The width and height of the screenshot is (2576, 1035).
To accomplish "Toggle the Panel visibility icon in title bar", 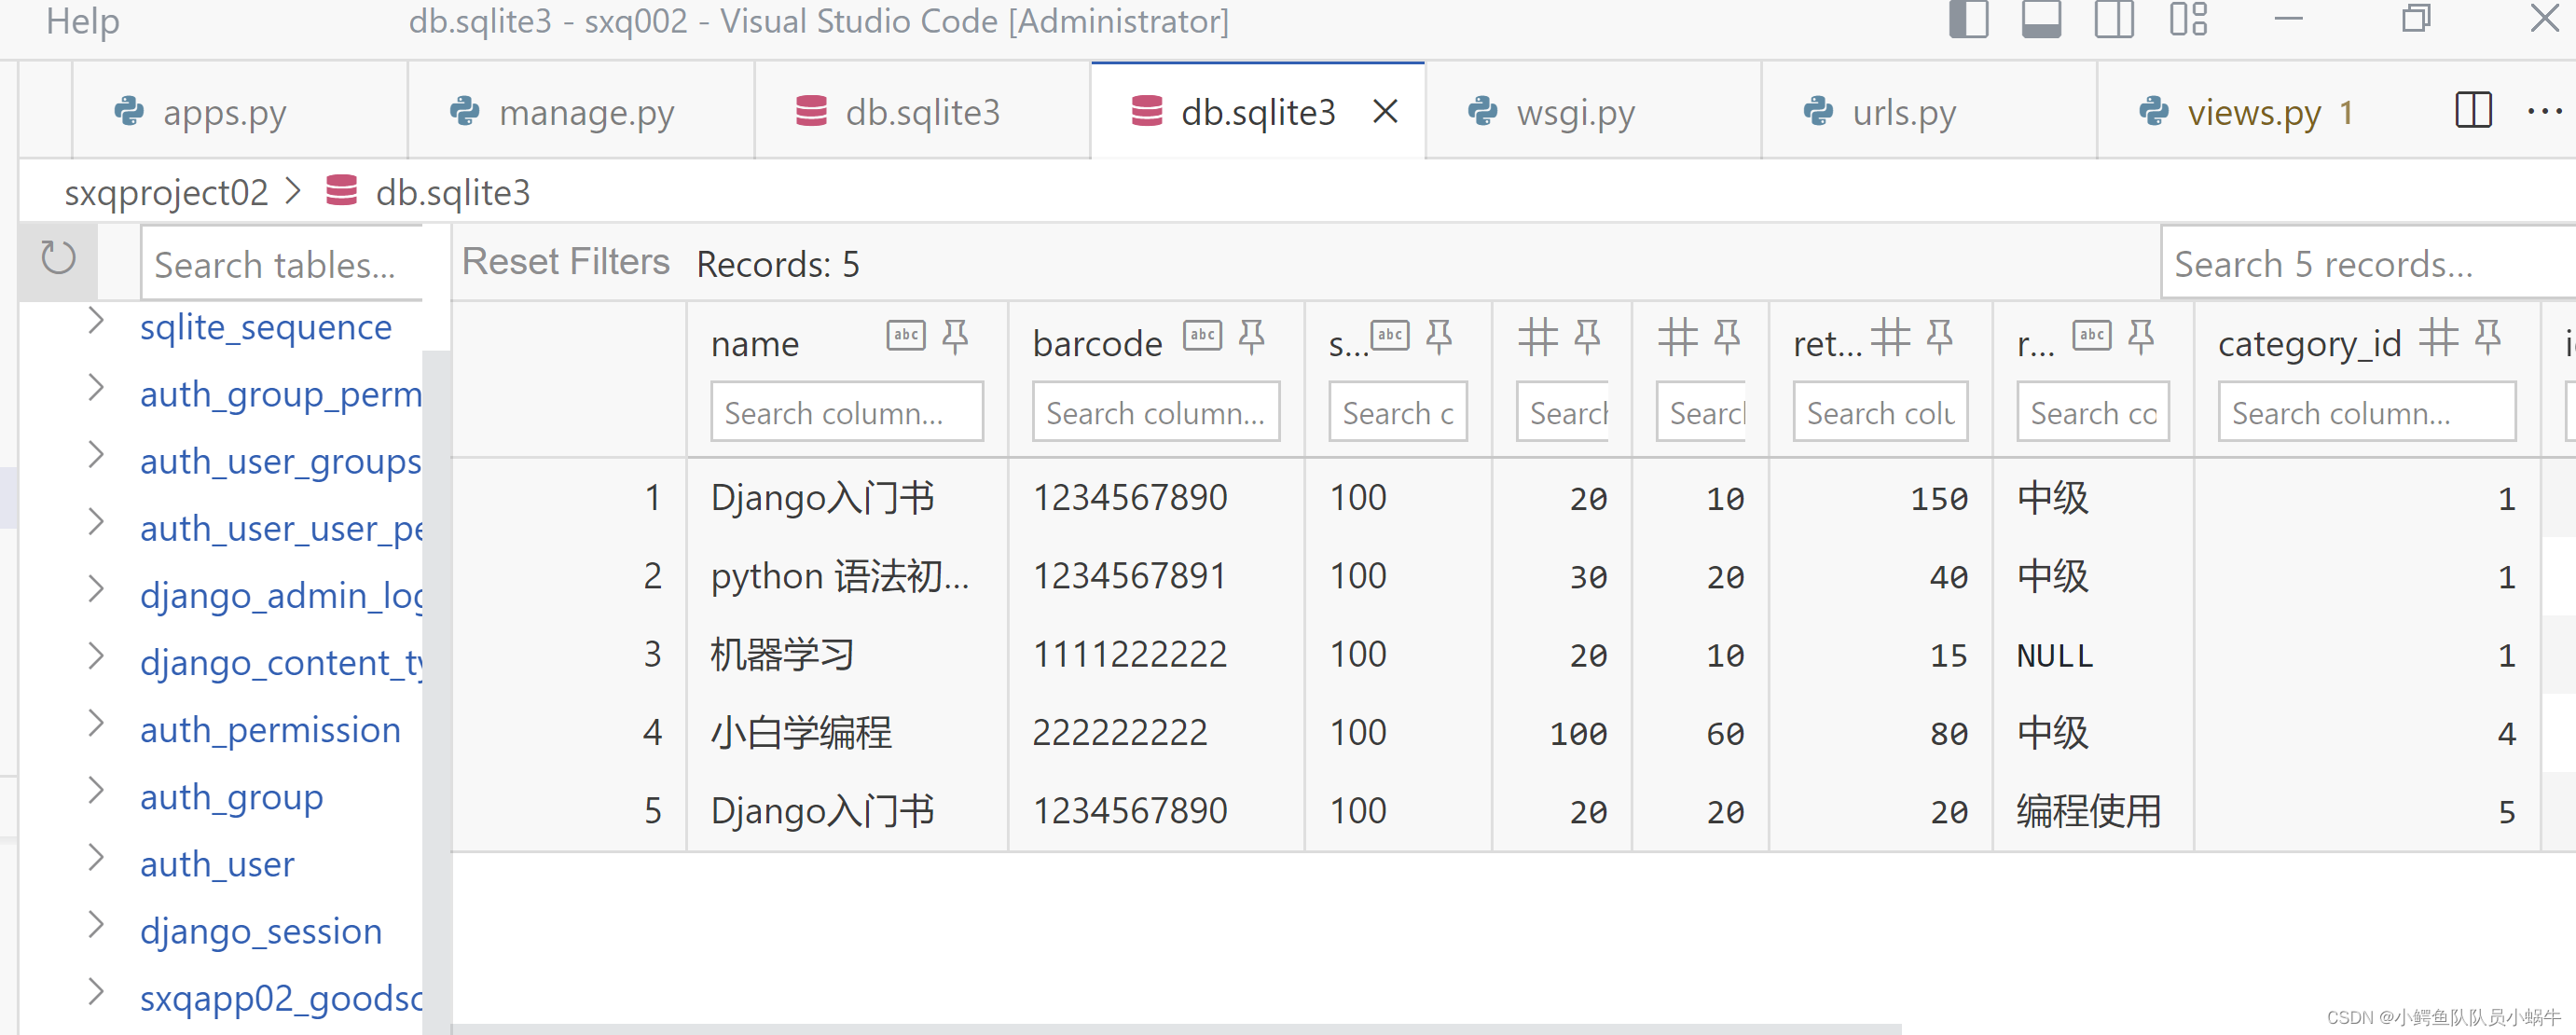I will (2040, 19).
